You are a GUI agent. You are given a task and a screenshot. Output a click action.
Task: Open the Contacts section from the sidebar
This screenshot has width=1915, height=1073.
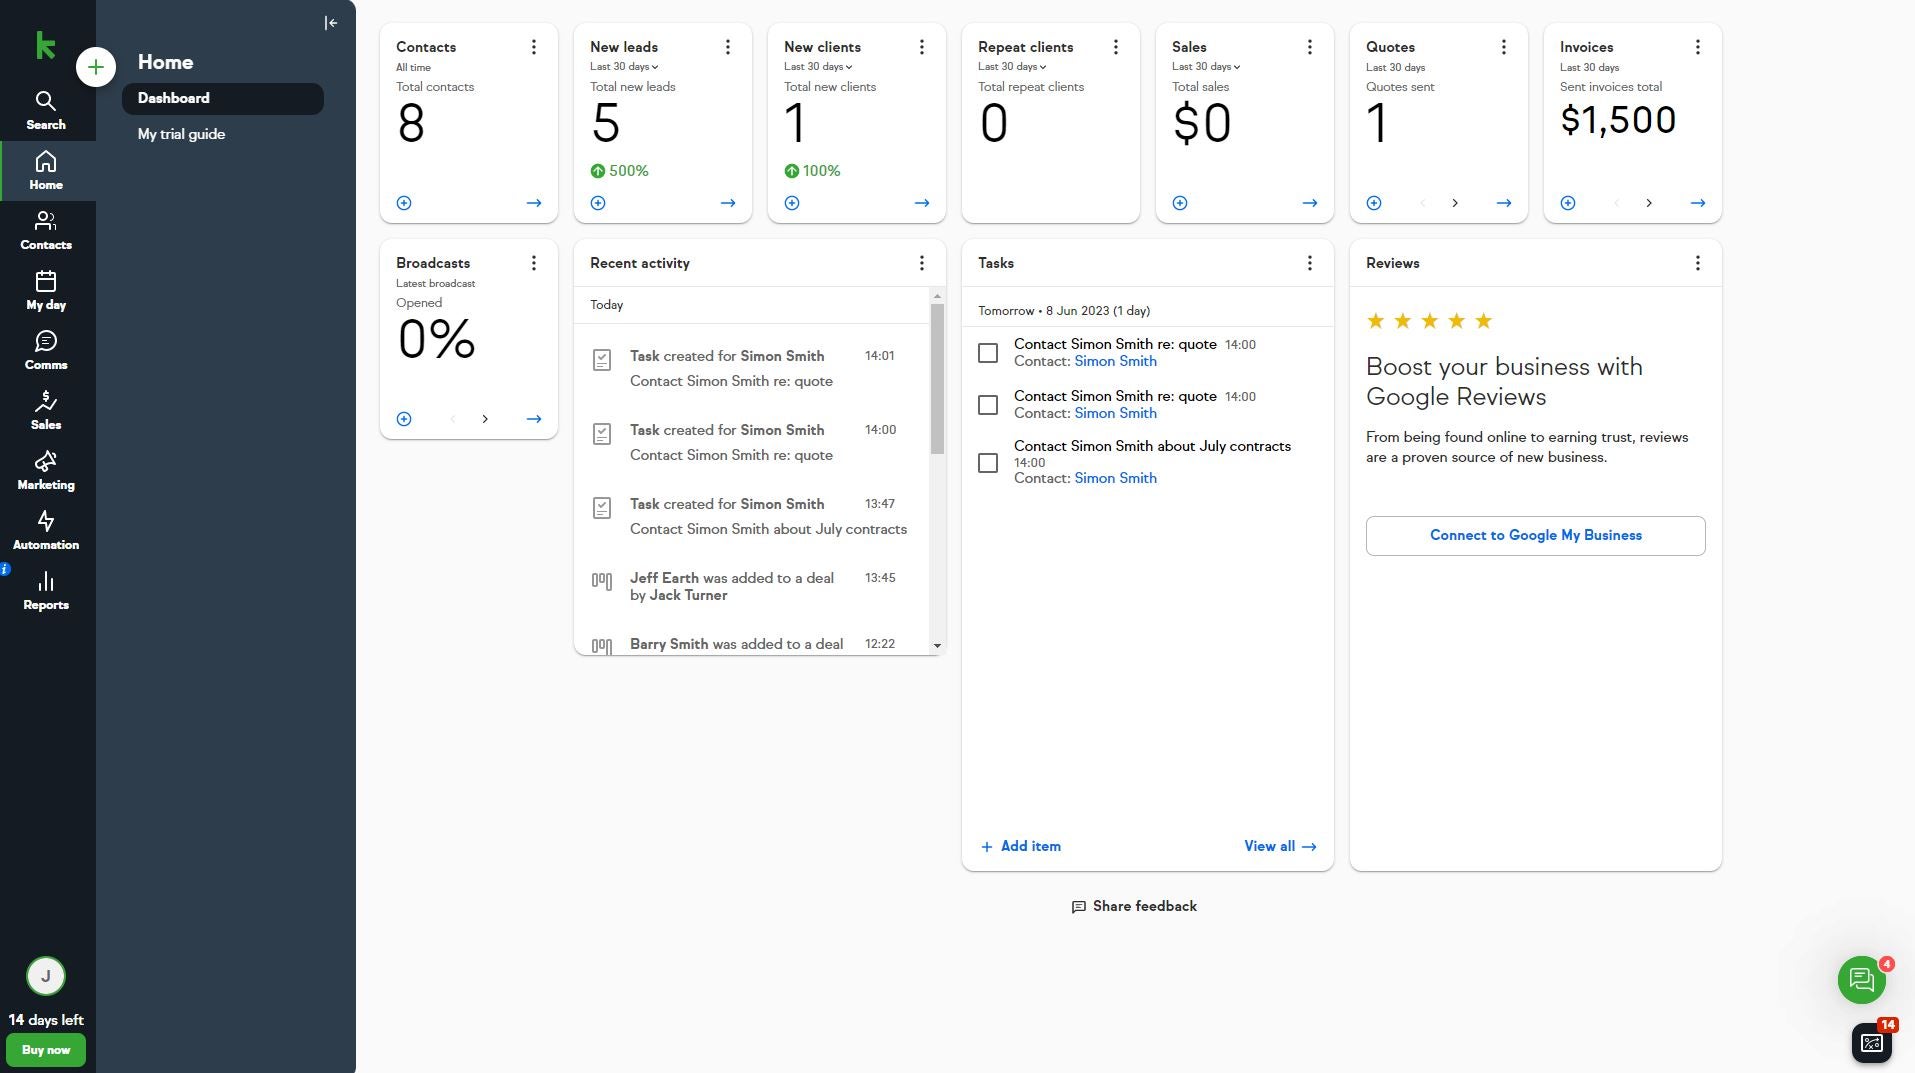tap(45, 230)
